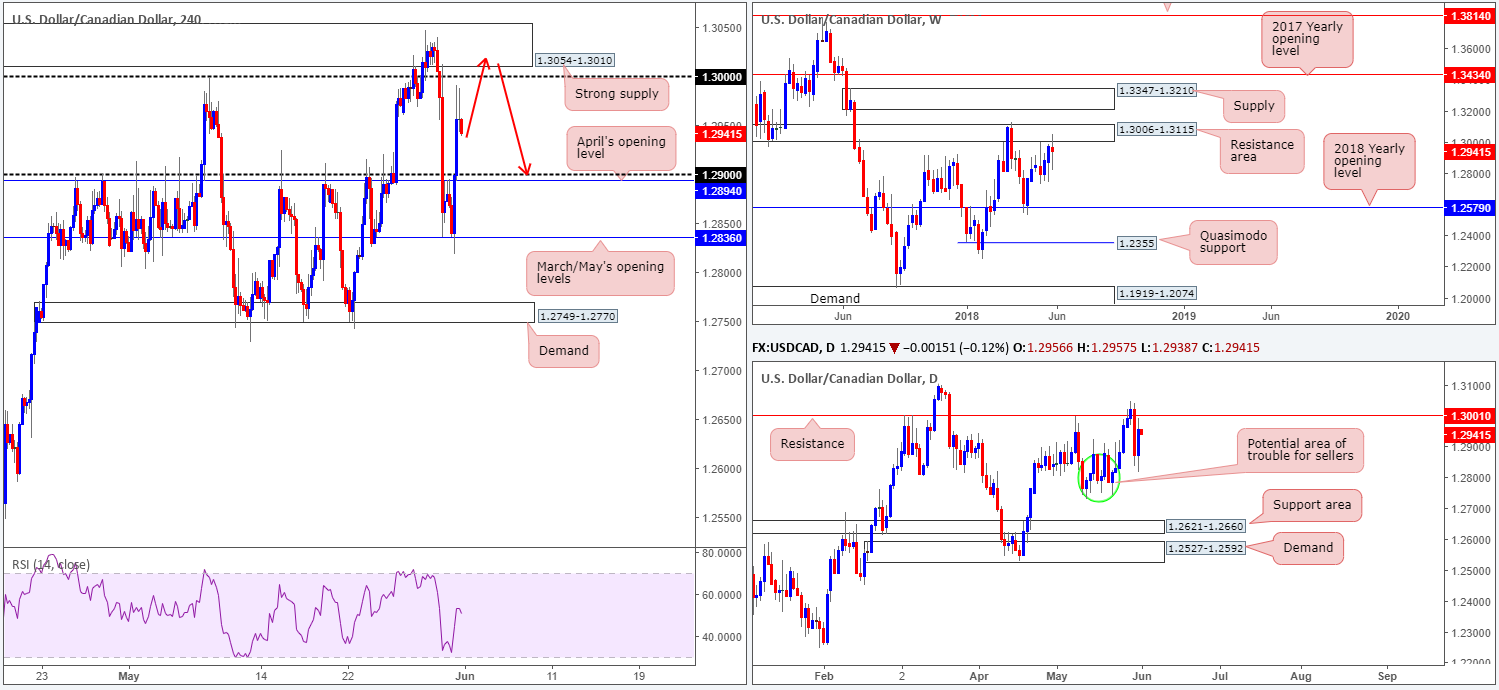This screenshot has height=690, width=1499.
Task: Click the 'Strong supply' callout
Action: (x=616, y=94)
